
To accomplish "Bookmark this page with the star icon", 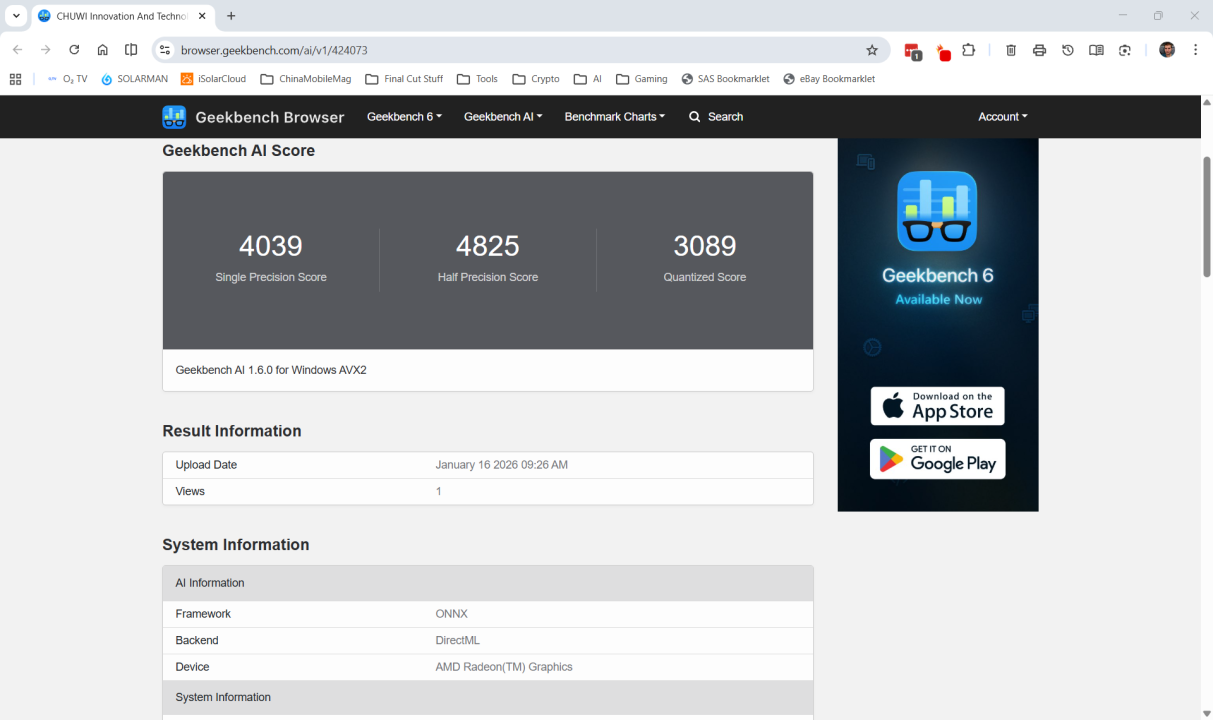I will pos(872,49).
